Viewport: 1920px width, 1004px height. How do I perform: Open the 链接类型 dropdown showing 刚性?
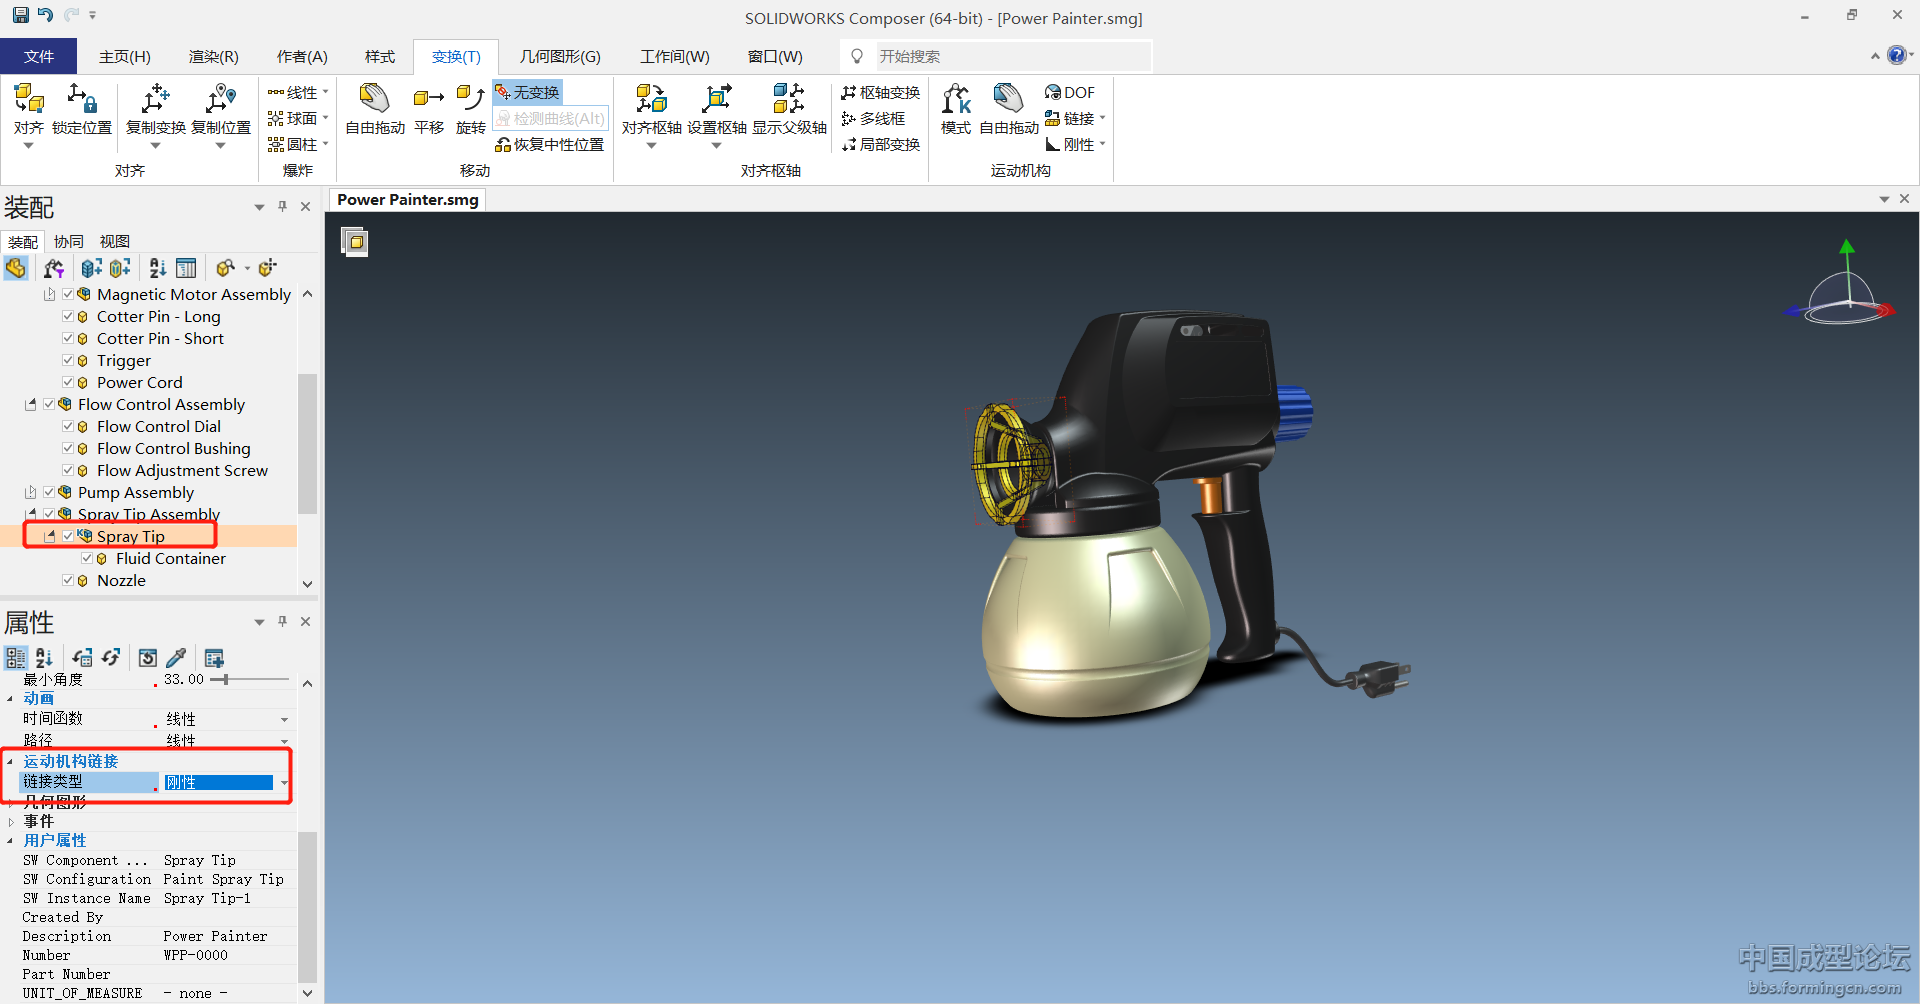[x=284, y=782]
